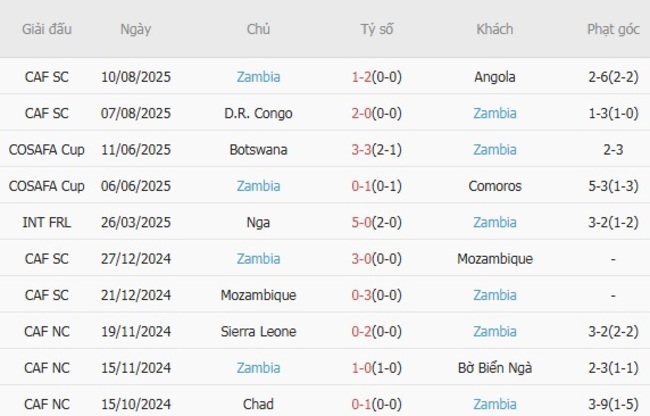Viewport: 650px width, 416px height.
Task: Click the "Phạt góc" column header
Action: click(x=613, y=29)
